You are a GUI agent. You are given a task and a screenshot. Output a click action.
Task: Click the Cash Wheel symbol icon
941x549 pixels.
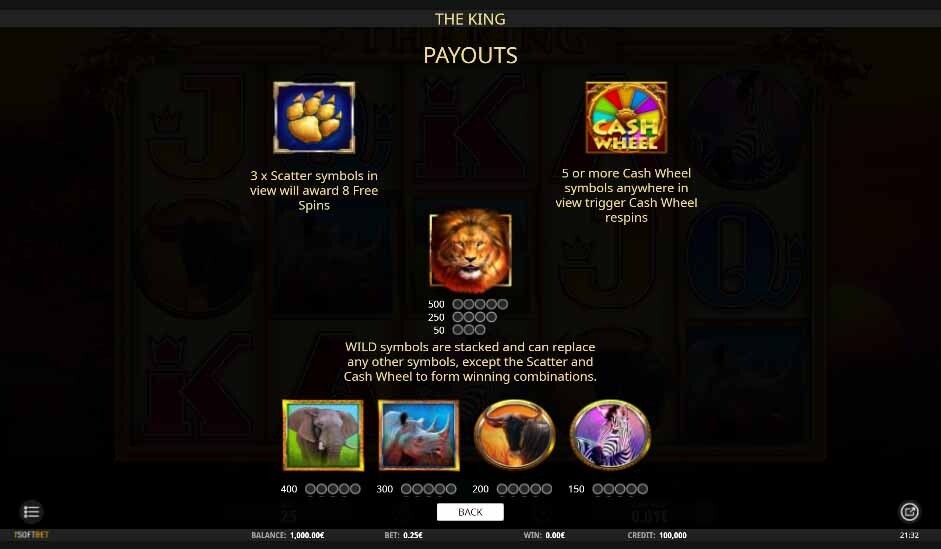[626, 118]
